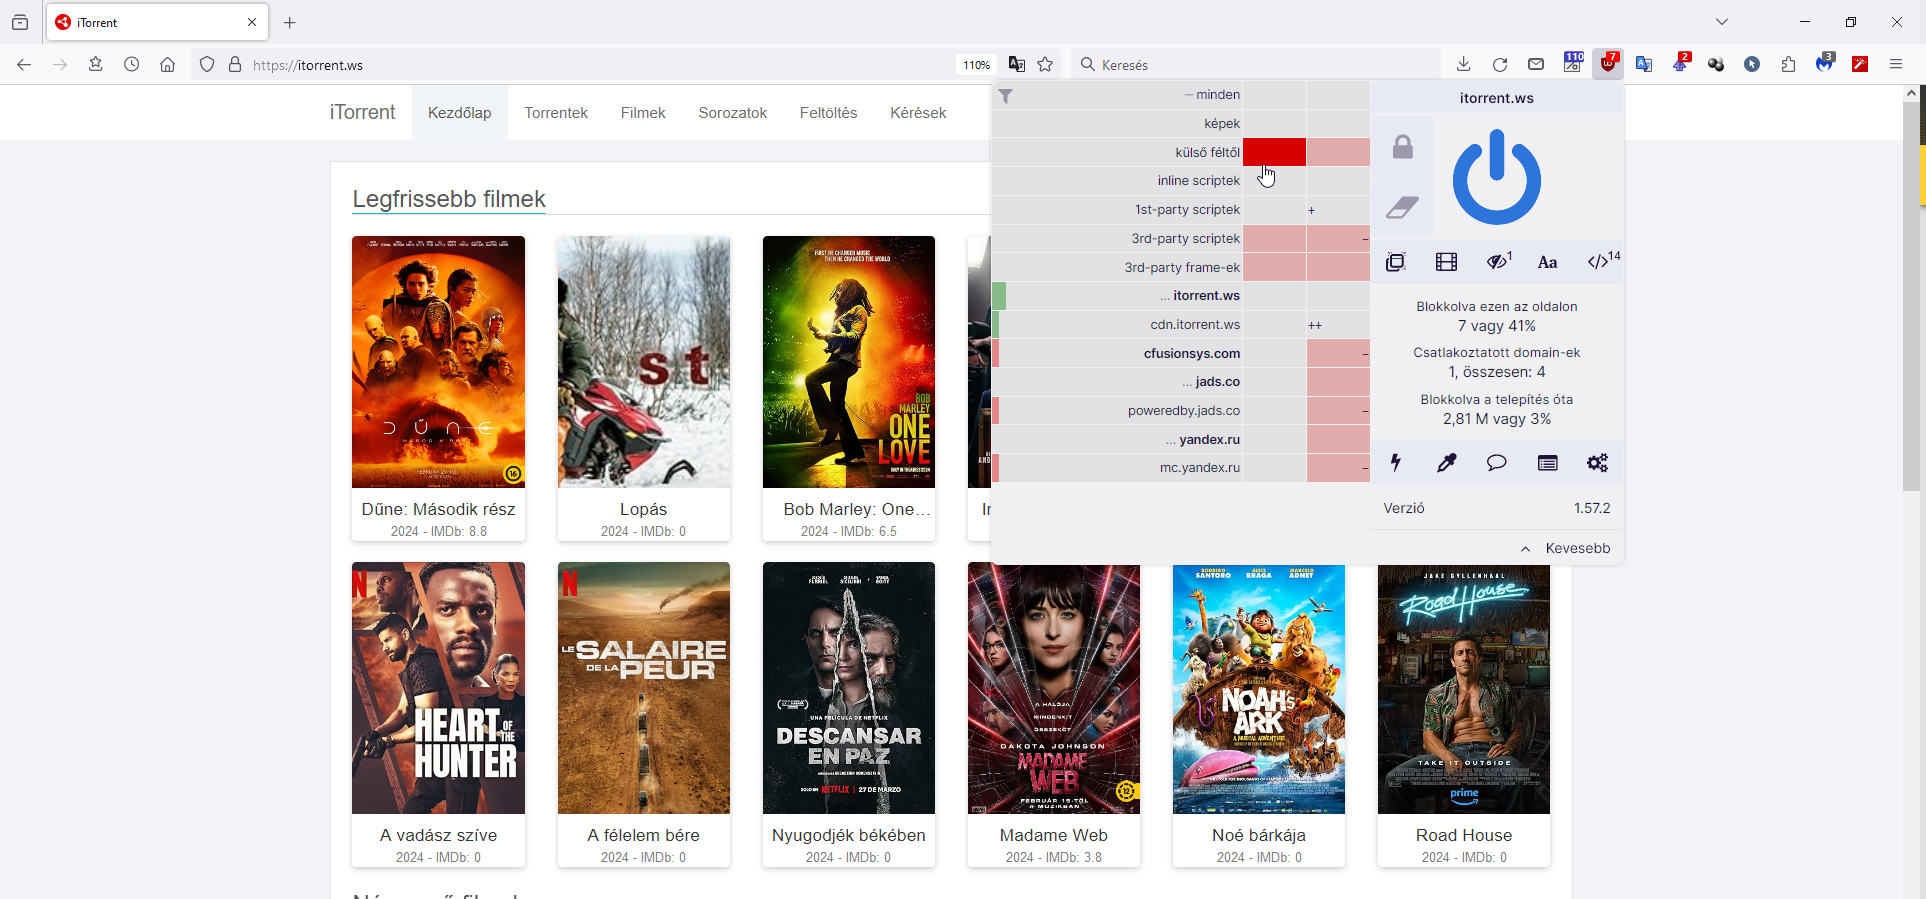Click the toolbar extension icon with the 110 badge
1926x899 pixels.
coord(1573,64)
